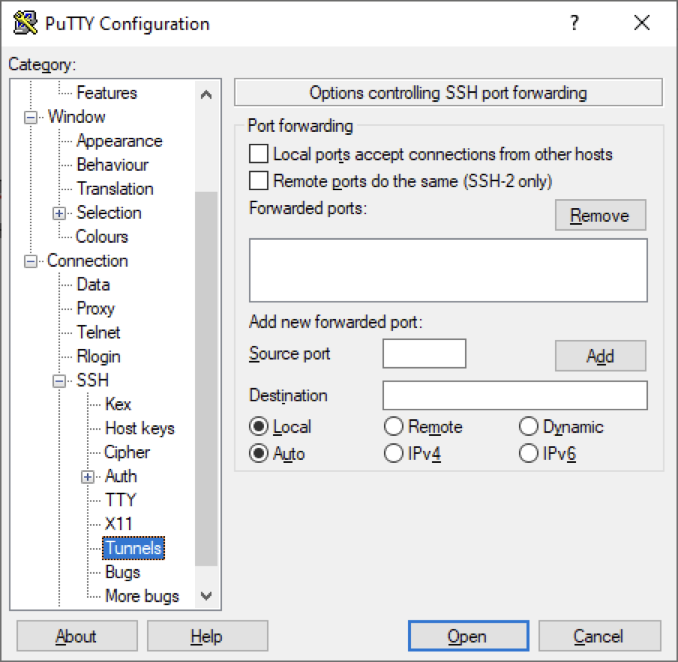The image size is (678, 662).
Task: Select the IPv4 radio button
Action: click(x=393, y=454)
